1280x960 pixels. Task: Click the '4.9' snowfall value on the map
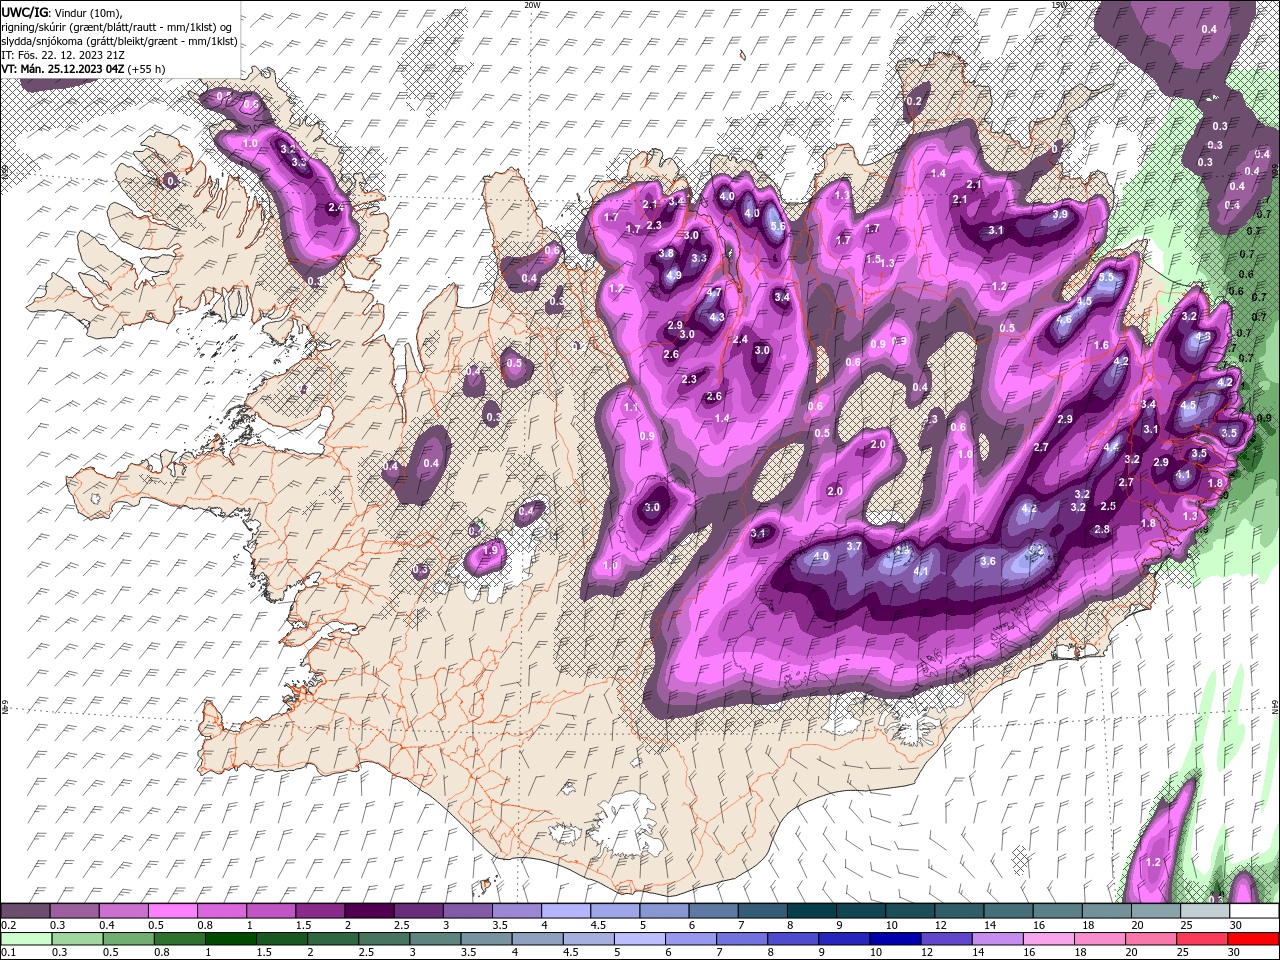point(674,275)
